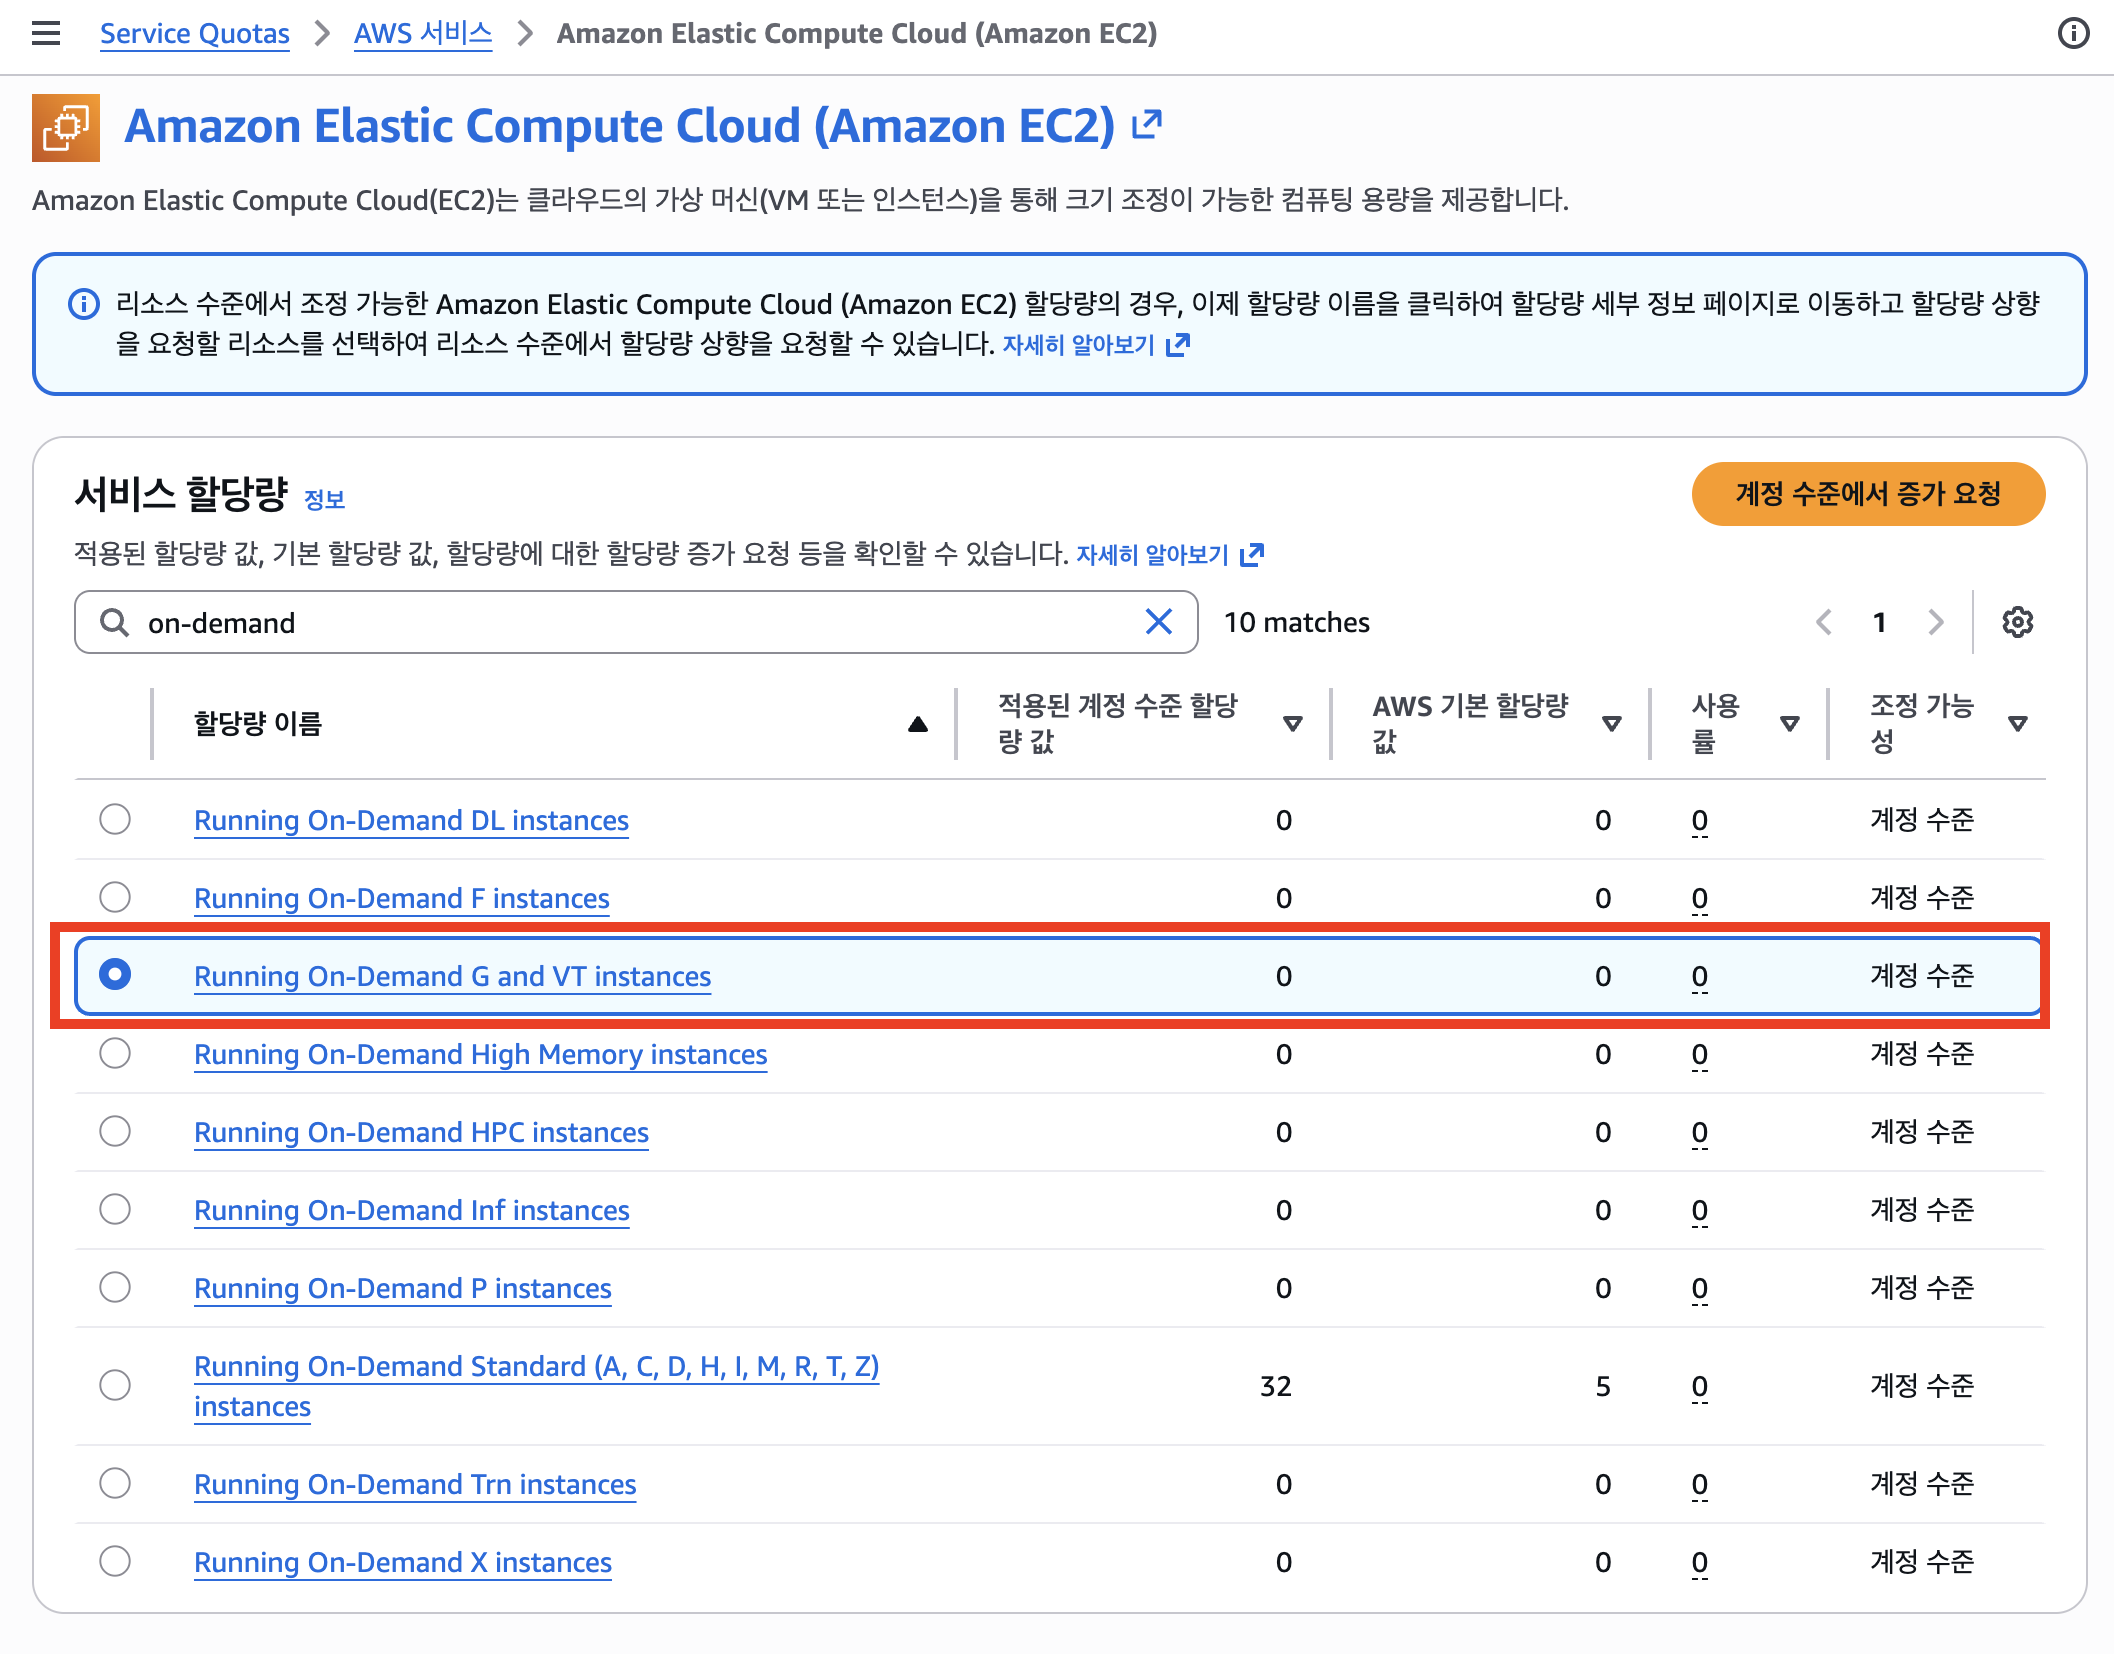Go to next page chevron
Viewport: 2114px width, 1654px height.
click(1936, 622)
